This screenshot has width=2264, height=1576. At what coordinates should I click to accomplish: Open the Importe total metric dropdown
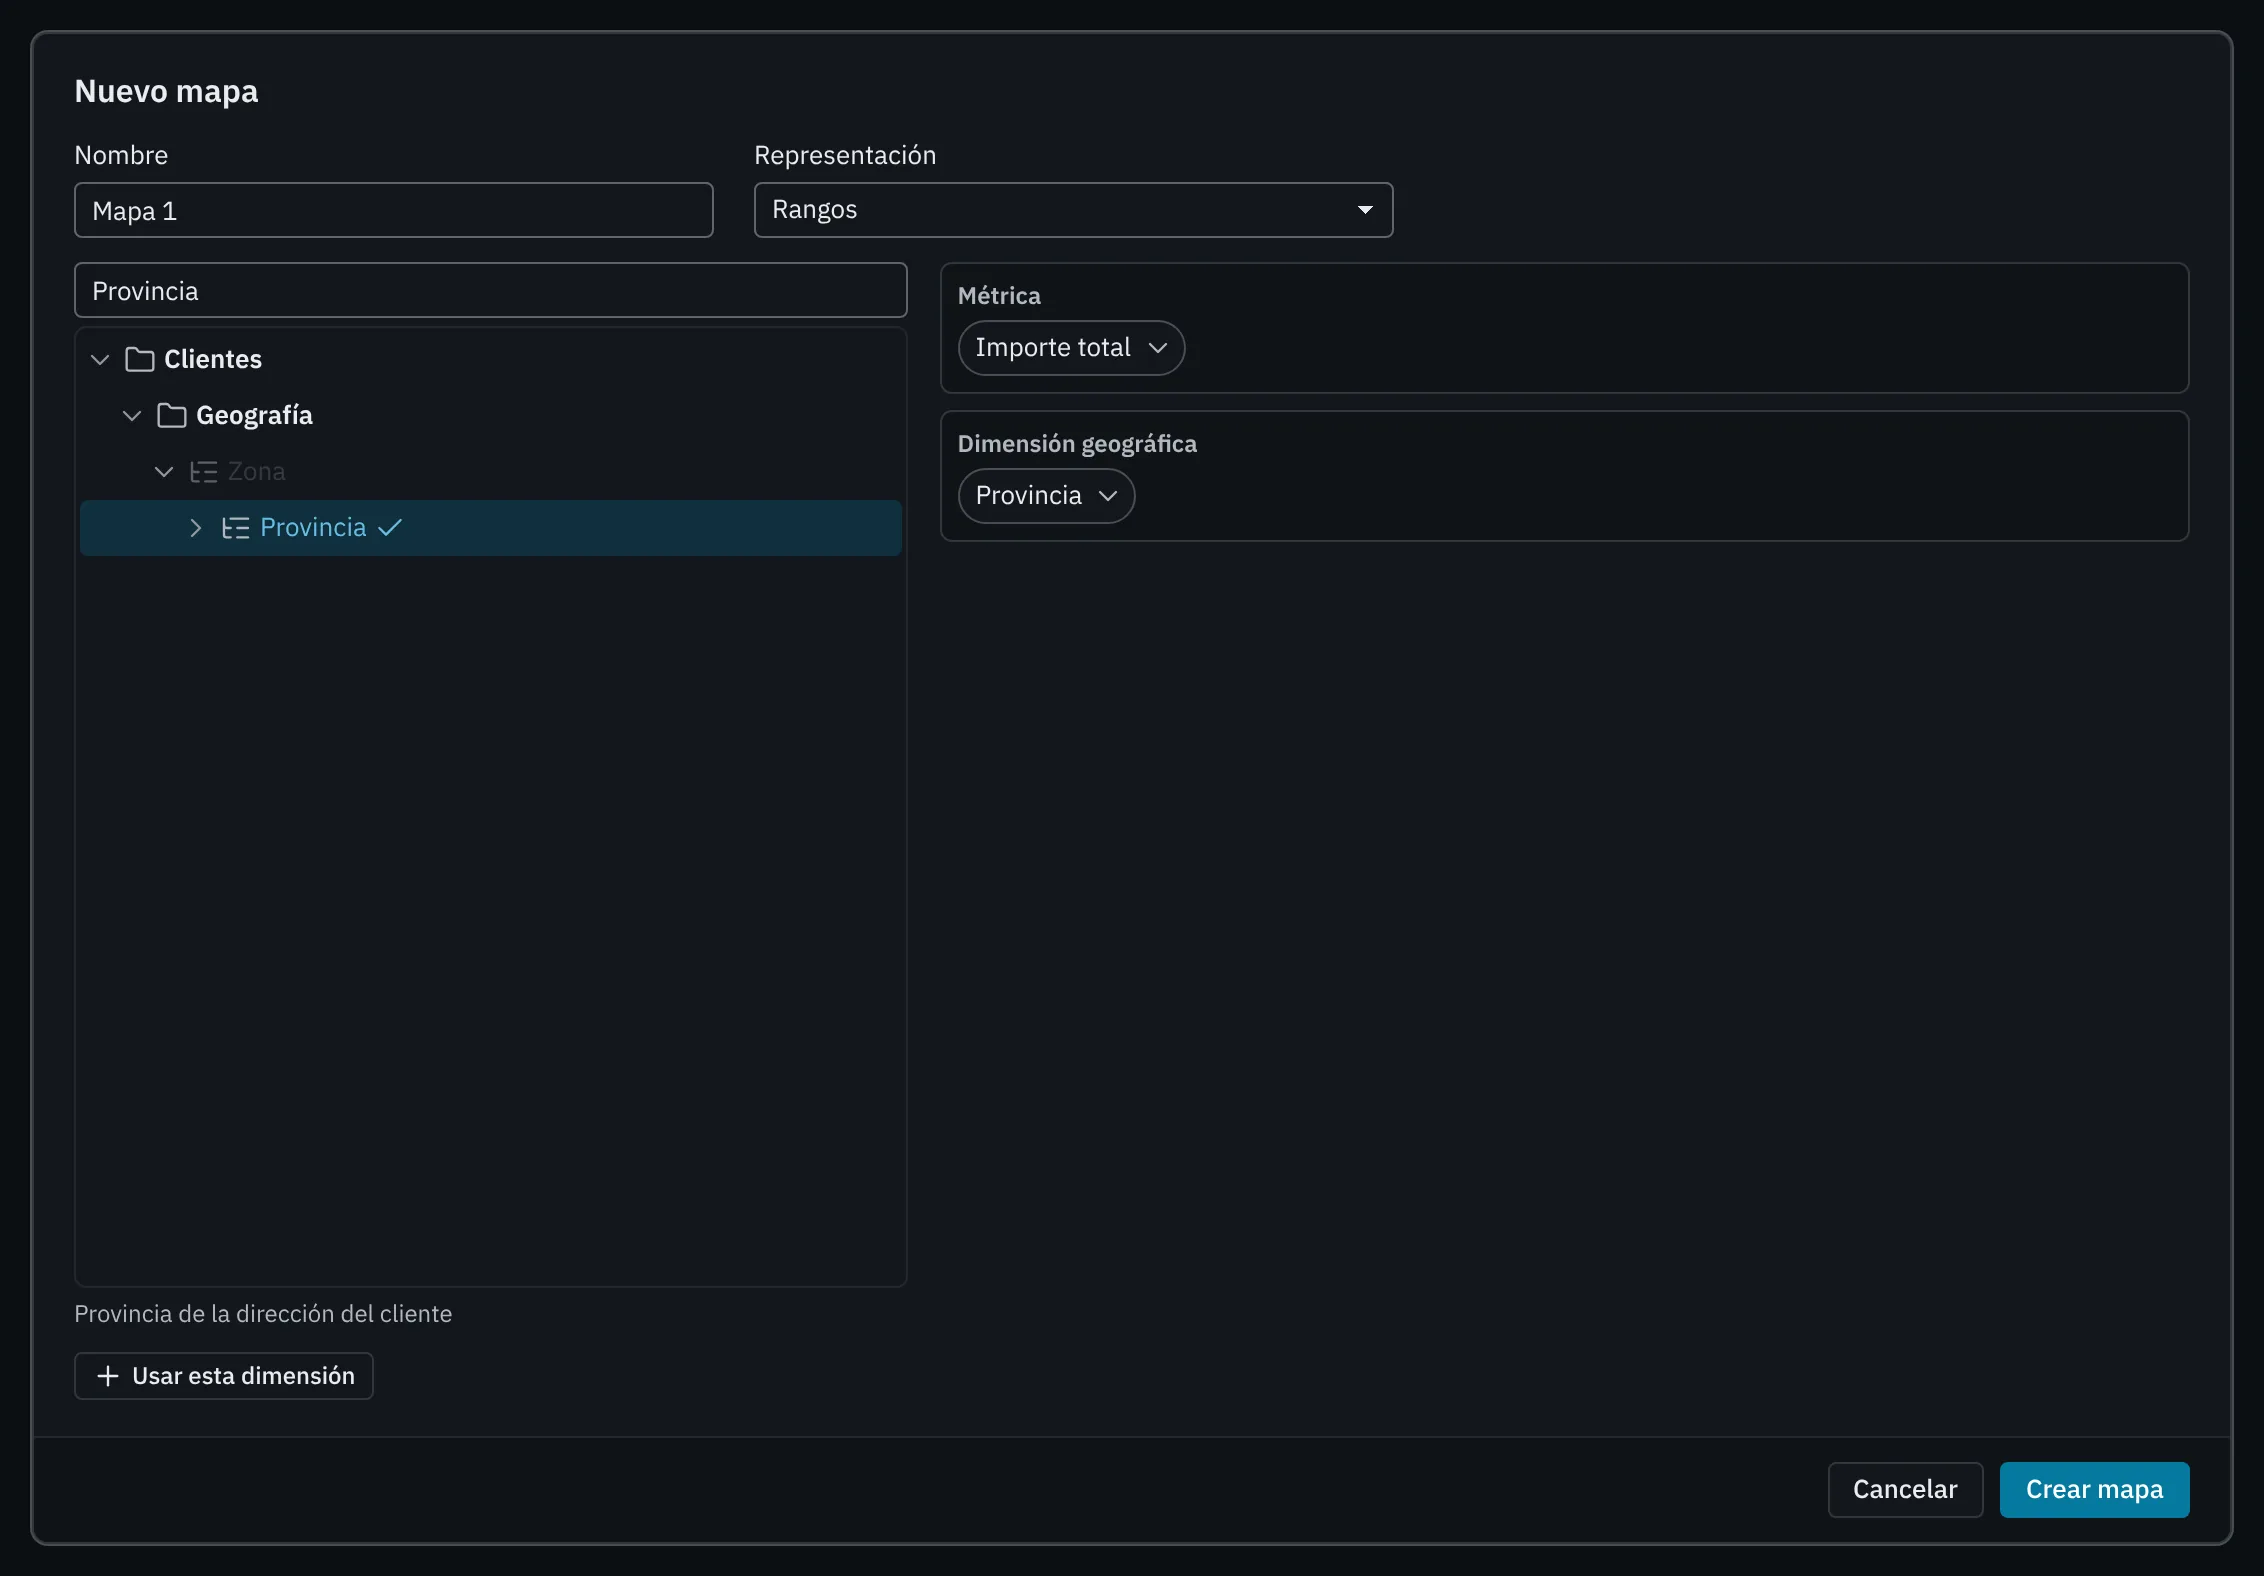pyautogui.click(x=1071, y=348)
